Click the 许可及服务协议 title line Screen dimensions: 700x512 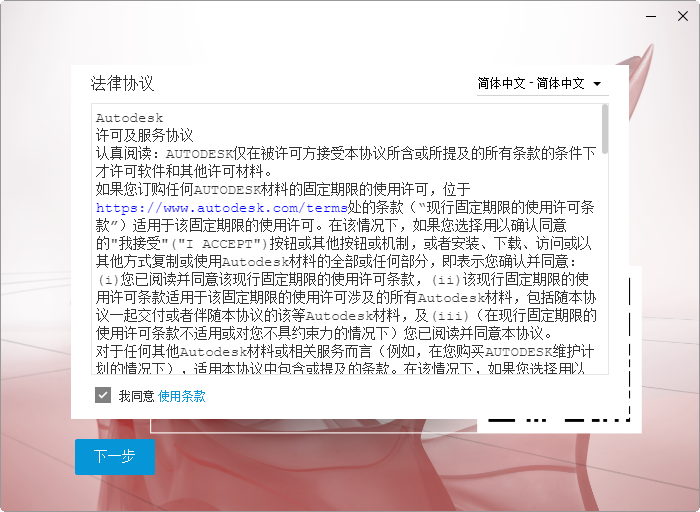(x=144, y=135)
